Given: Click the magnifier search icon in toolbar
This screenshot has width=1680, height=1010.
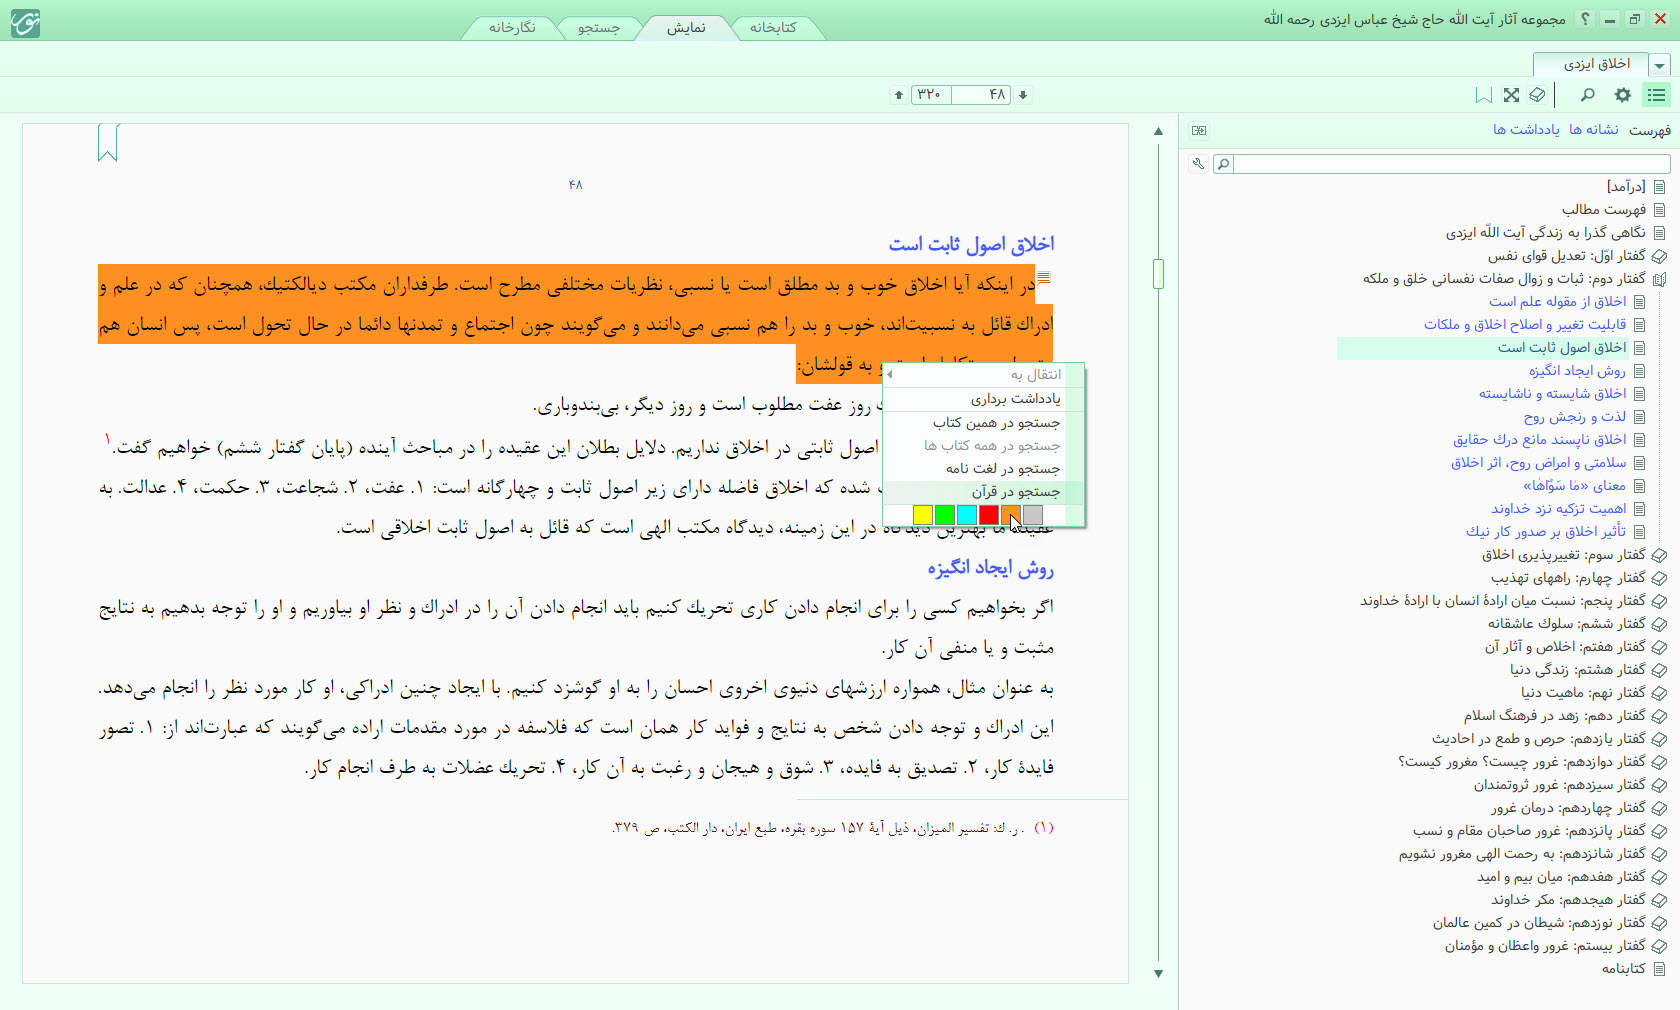Looking at the screenshot, I should point(1587,95).
